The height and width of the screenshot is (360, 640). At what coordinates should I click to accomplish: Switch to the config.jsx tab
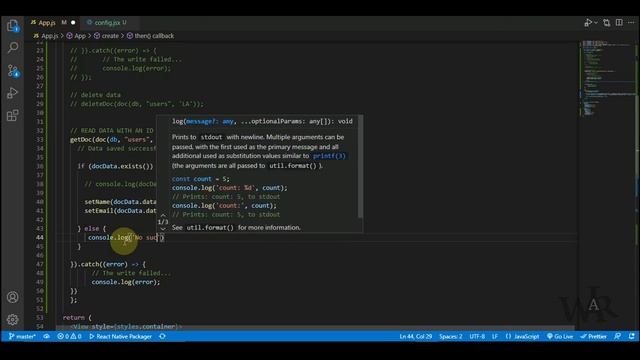[x=107, y=22]
